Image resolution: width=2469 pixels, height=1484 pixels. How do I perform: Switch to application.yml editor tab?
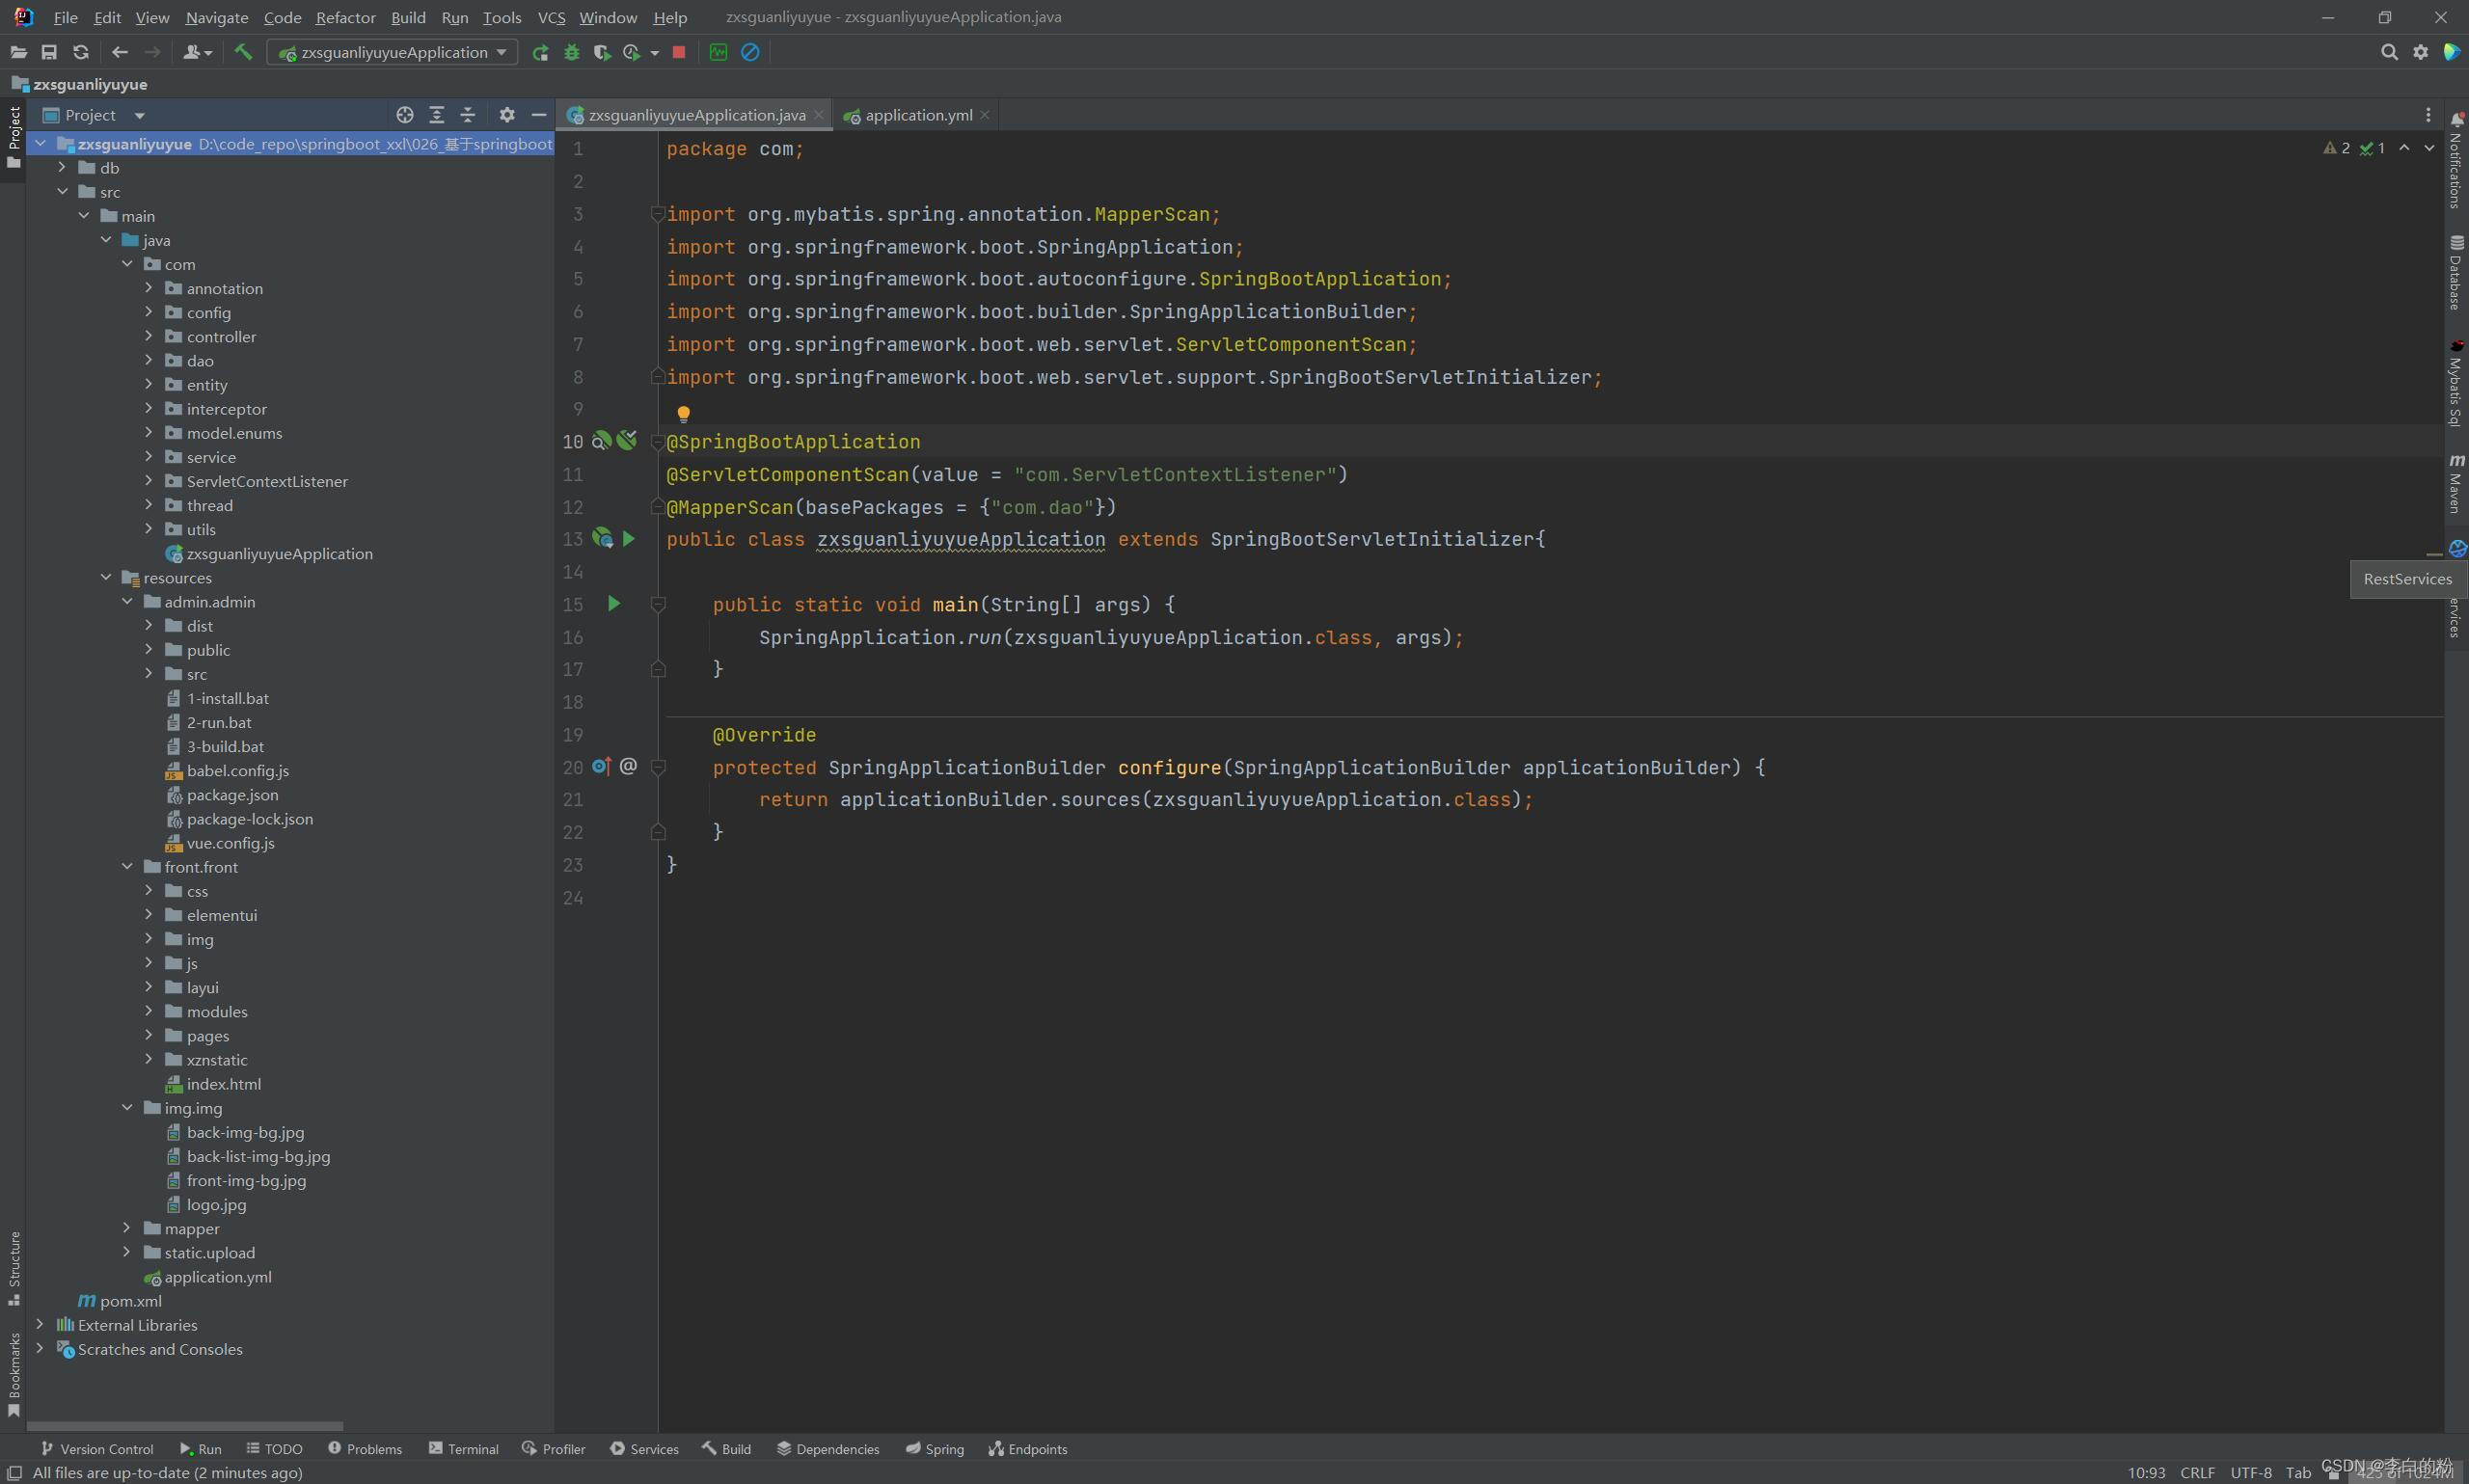917,115
